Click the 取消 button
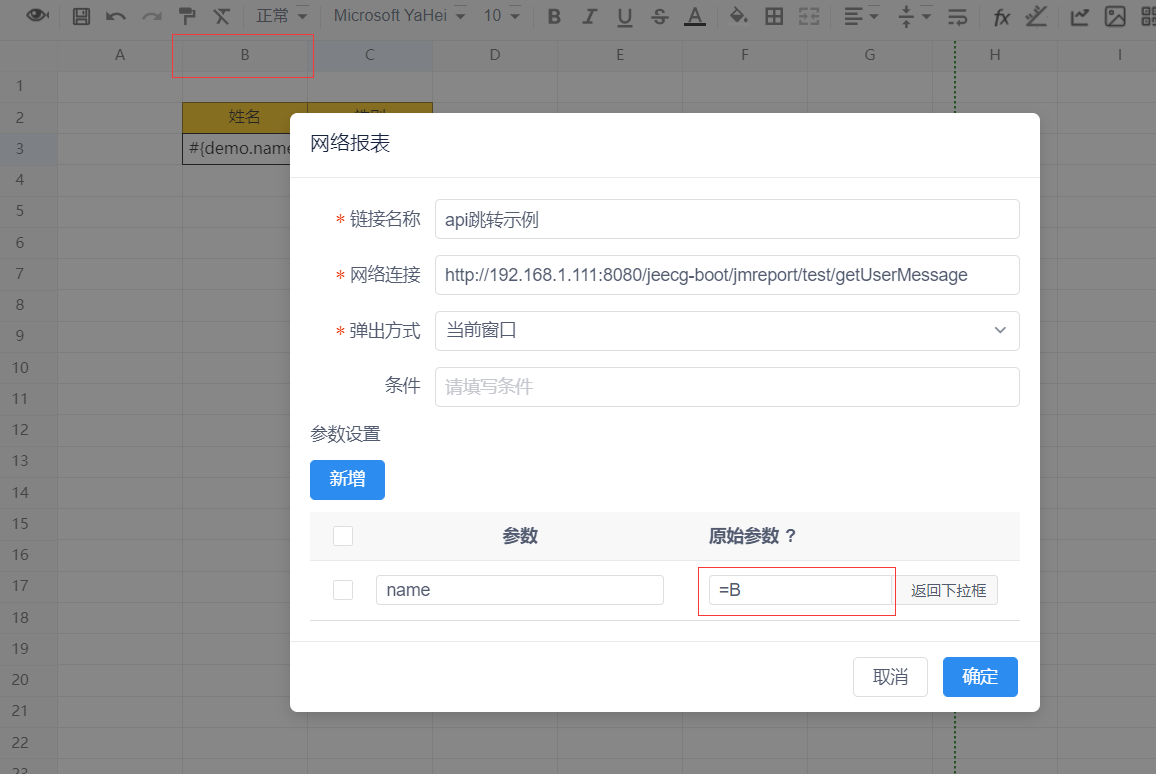 (x=890, y=677)
